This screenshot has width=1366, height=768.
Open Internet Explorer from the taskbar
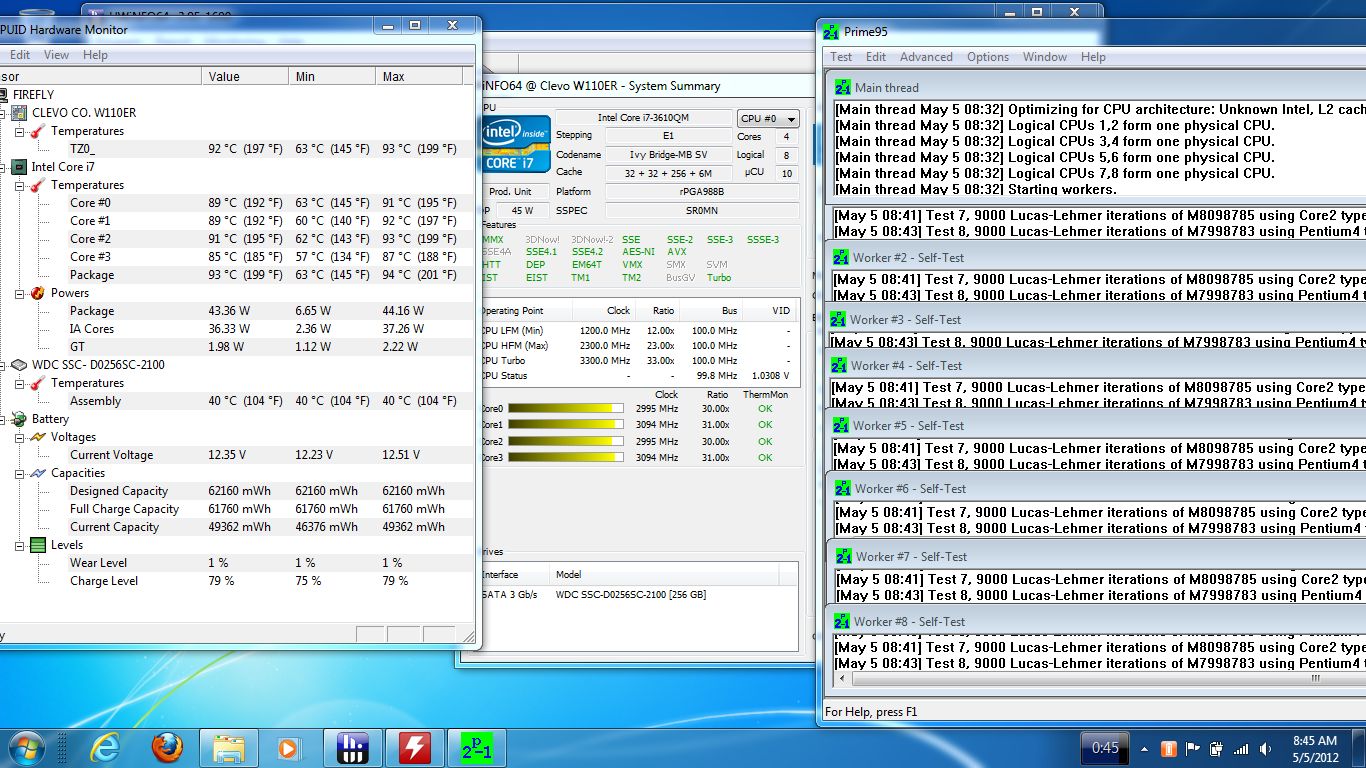tap(105, 747)
